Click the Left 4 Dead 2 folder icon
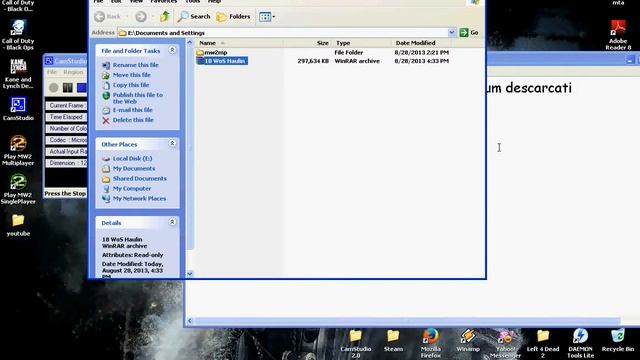Image resolution: width=640 pixels, height=360 pixels. (x=543, y=343)
